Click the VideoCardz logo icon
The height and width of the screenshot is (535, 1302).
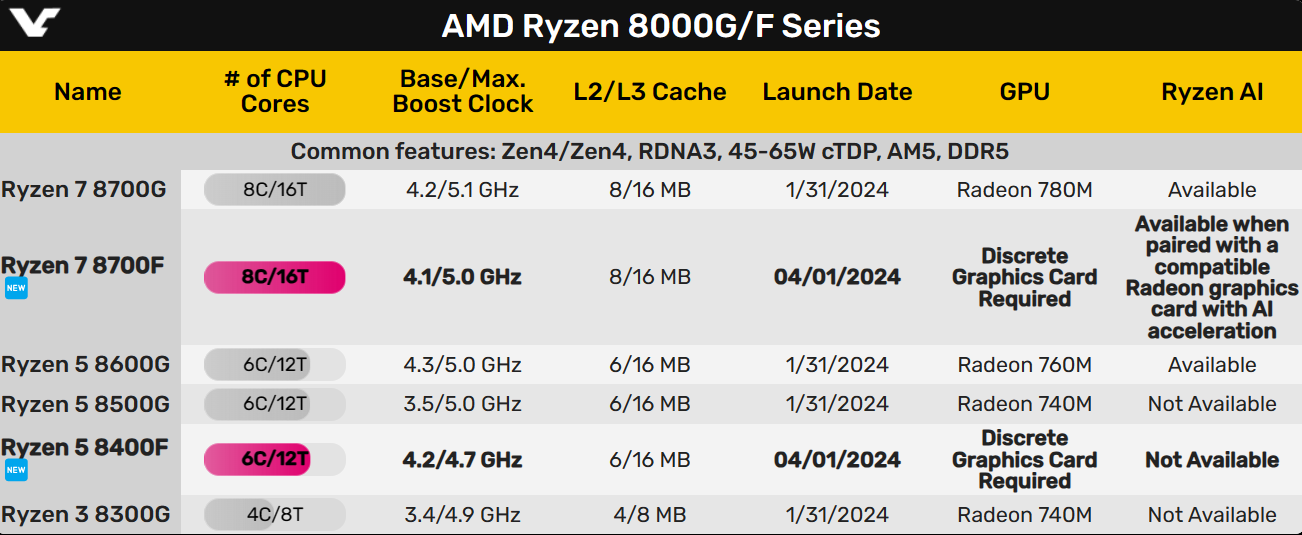(33, 23)
